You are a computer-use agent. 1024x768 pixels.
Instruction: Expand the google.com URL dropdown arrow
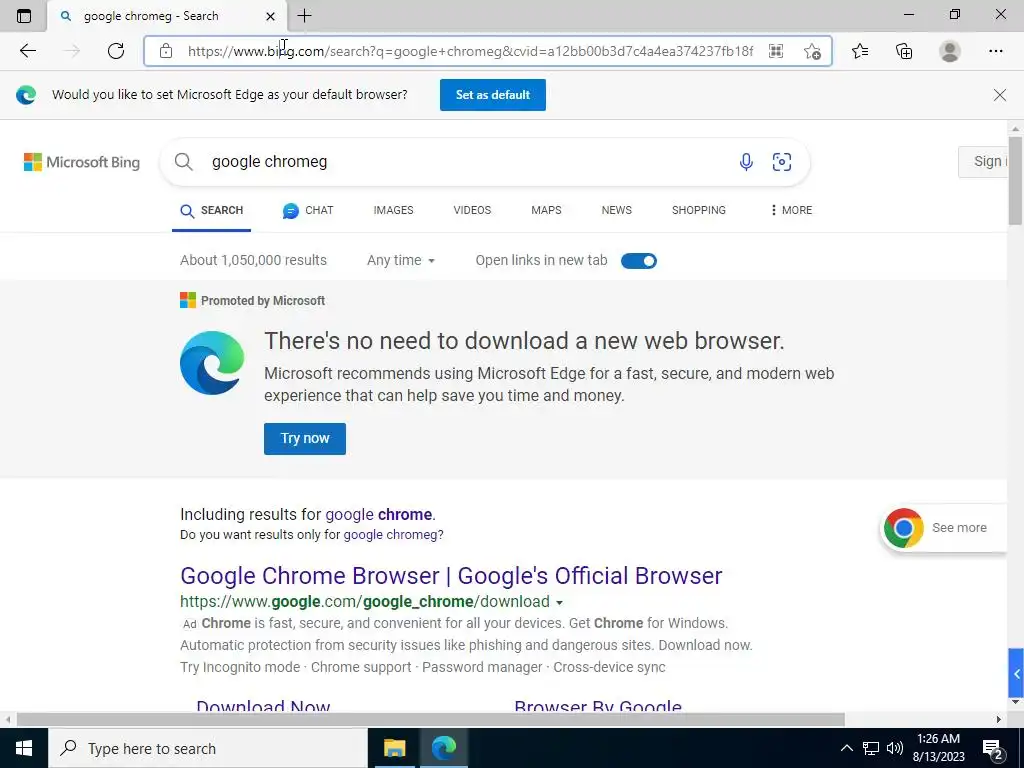[x=559, y=603]
